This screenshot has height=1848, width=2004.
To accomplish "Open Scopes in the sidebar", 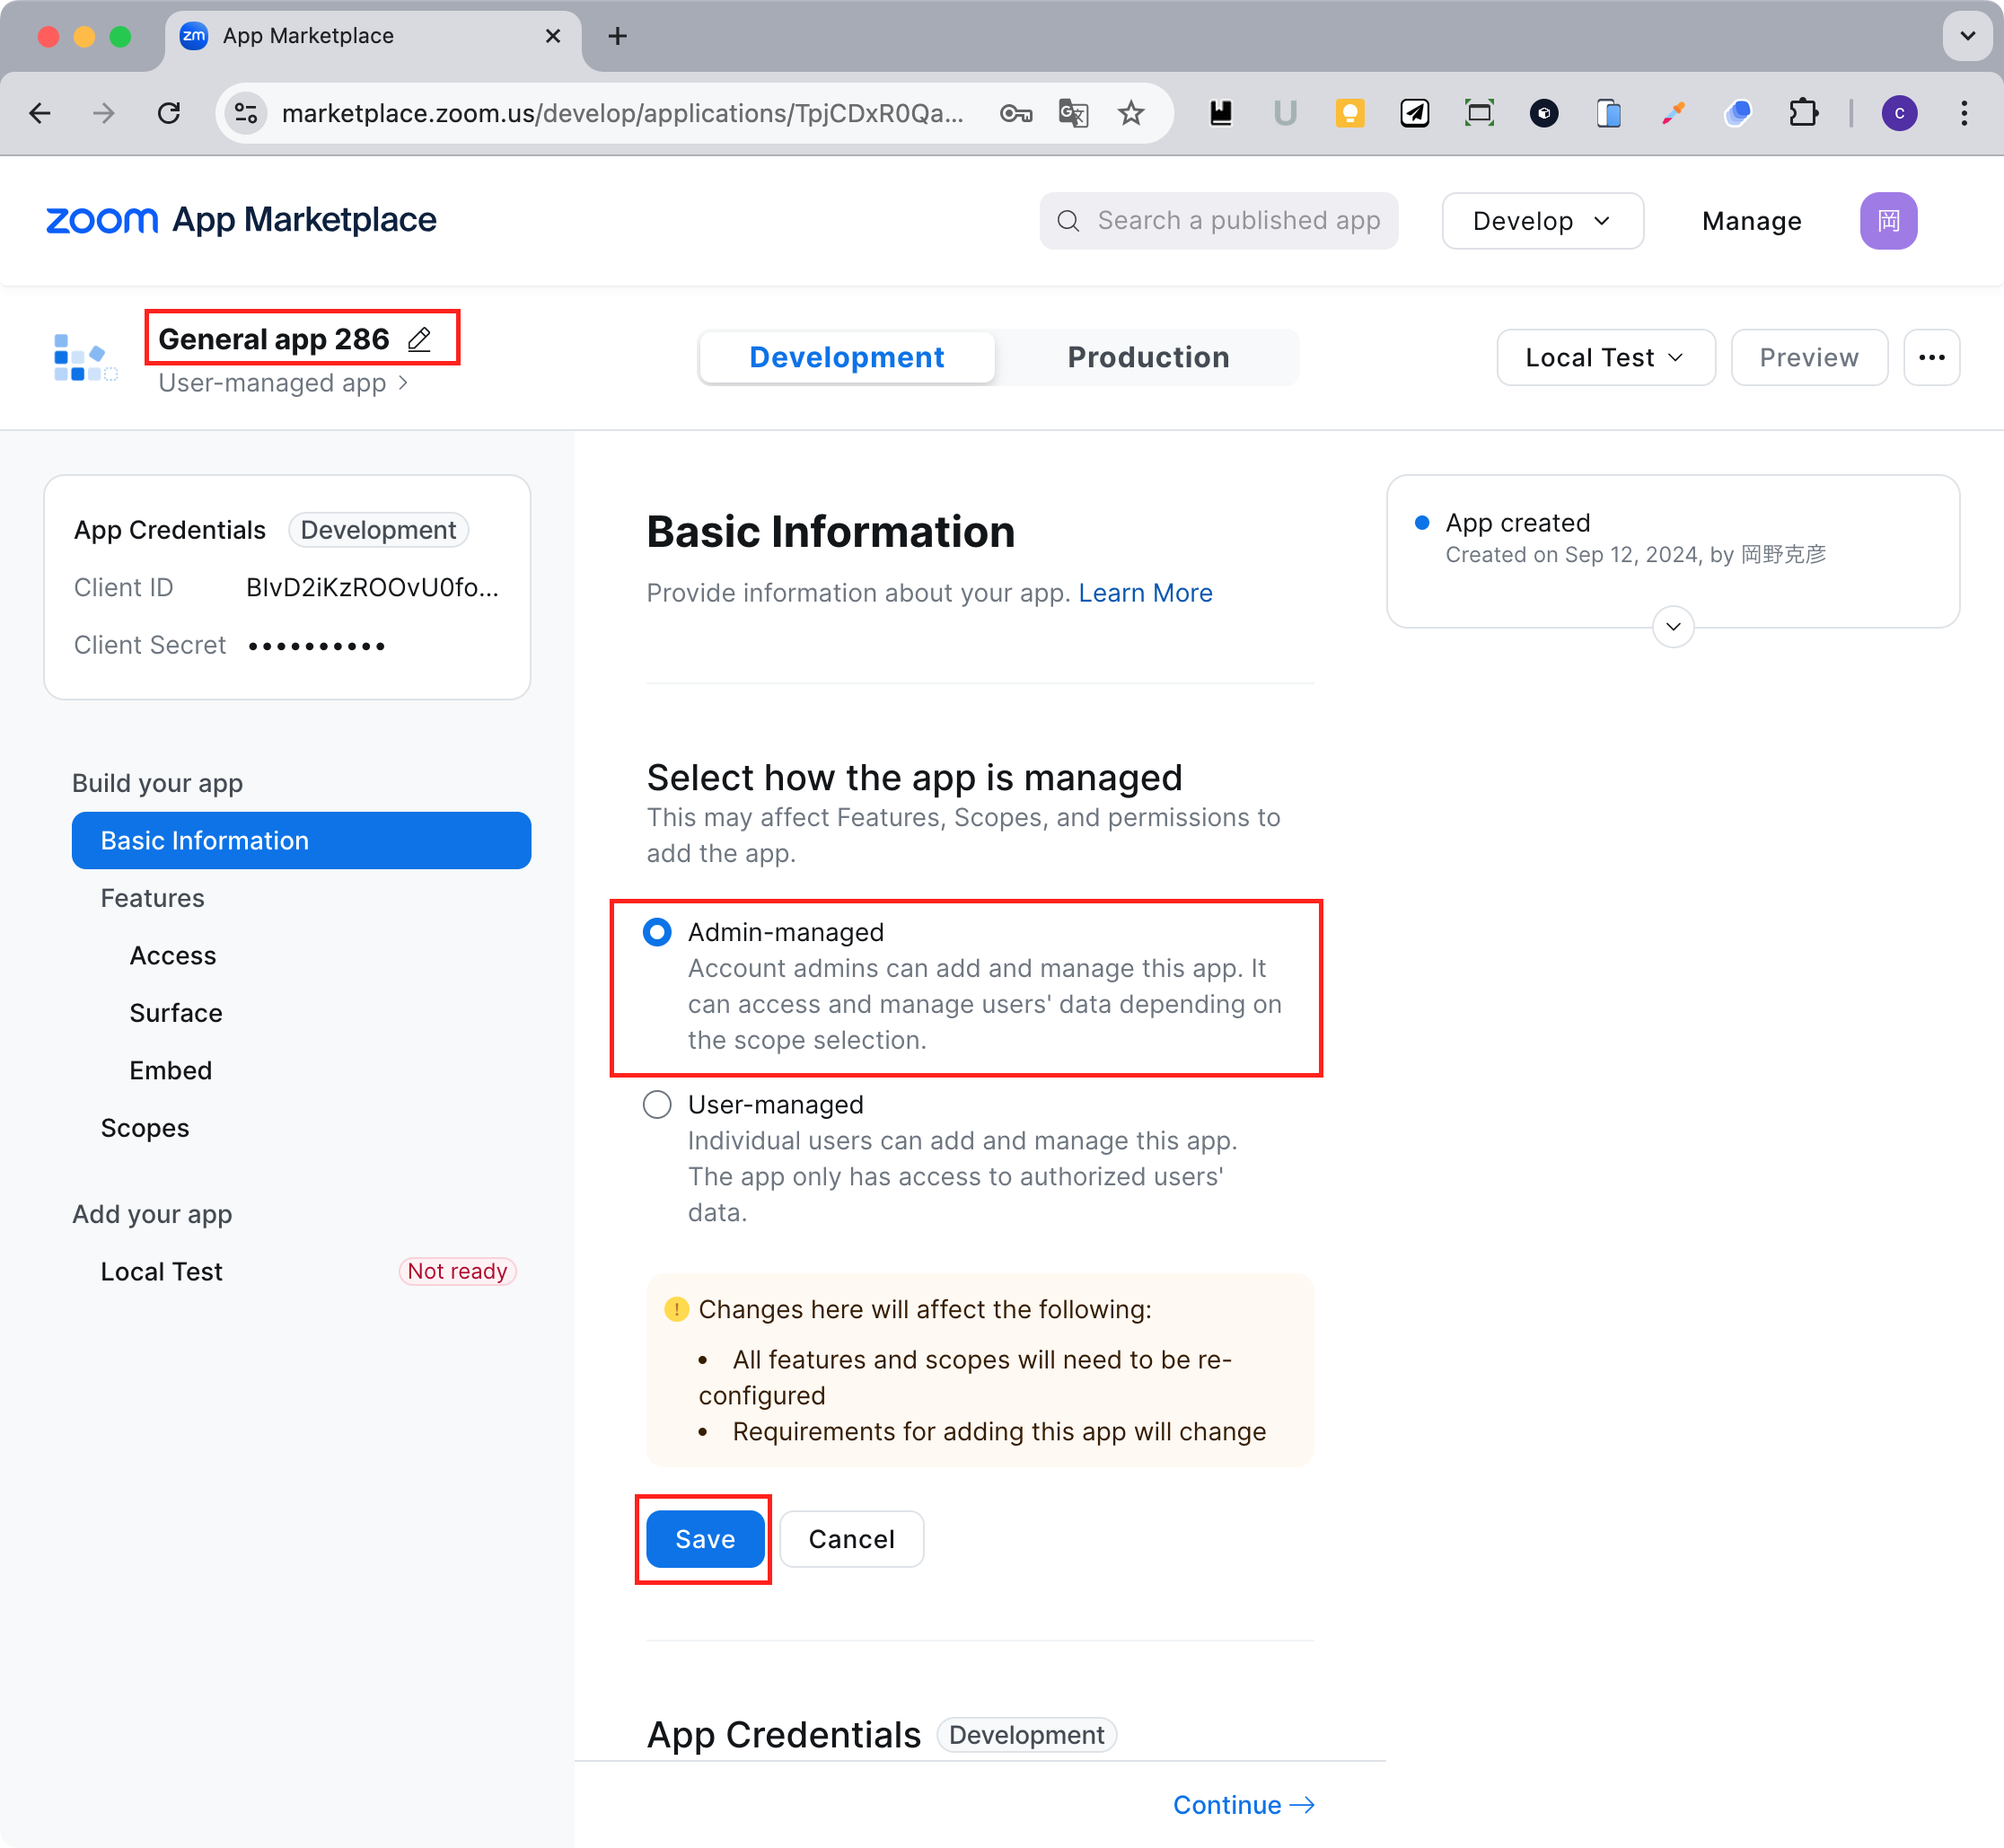I will 145,1128.
